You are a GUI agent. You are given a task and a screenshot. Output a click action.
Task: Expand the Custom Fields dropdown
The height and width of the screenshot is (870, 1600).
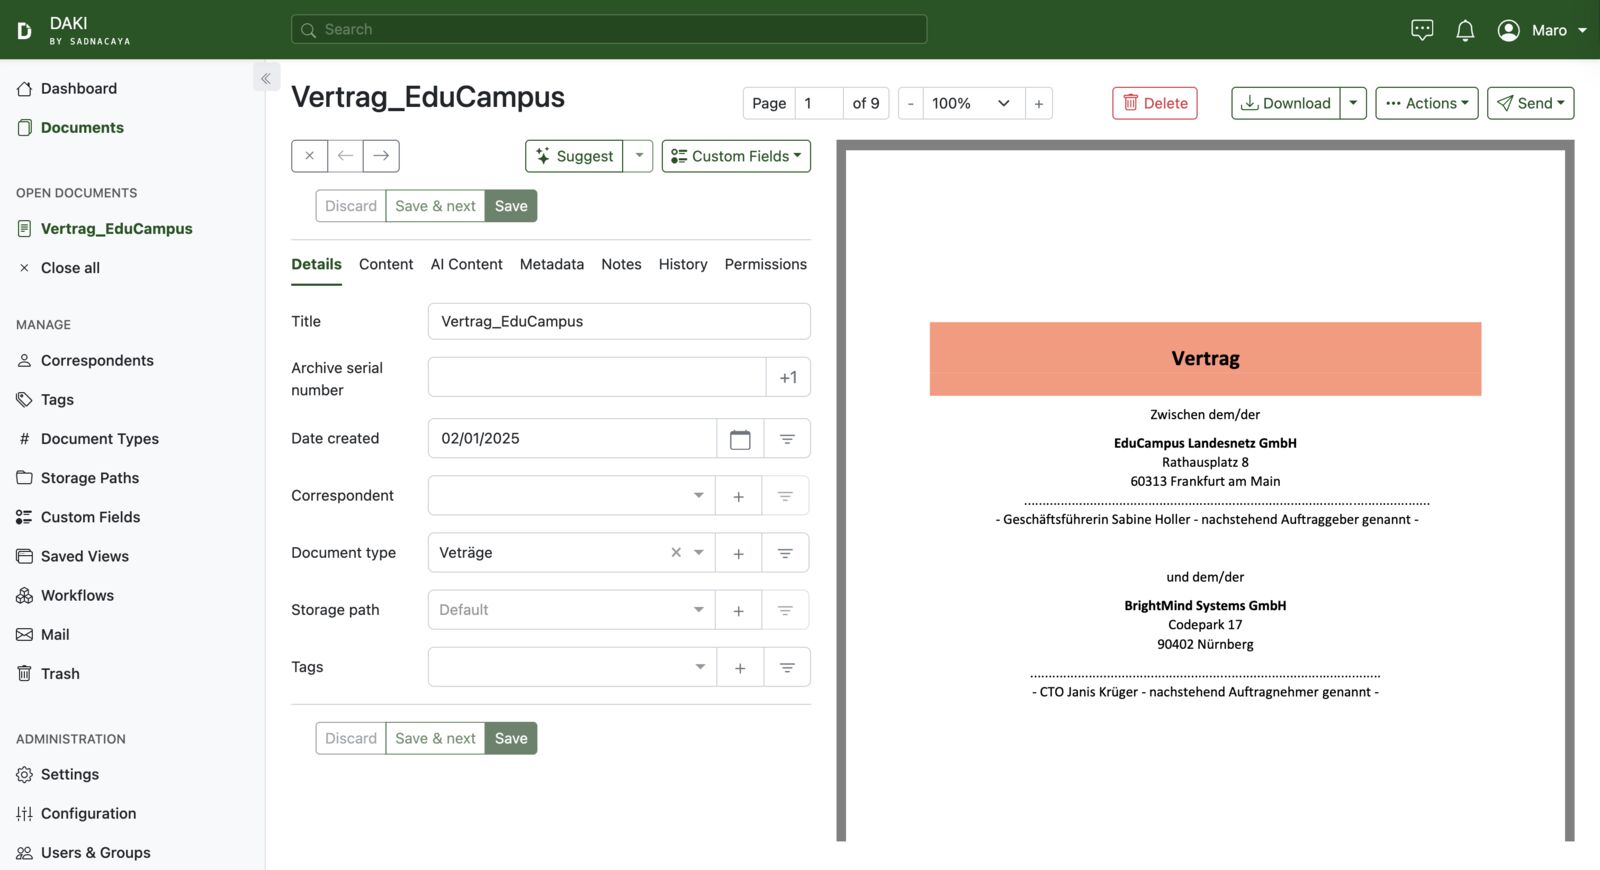(736, 156)
